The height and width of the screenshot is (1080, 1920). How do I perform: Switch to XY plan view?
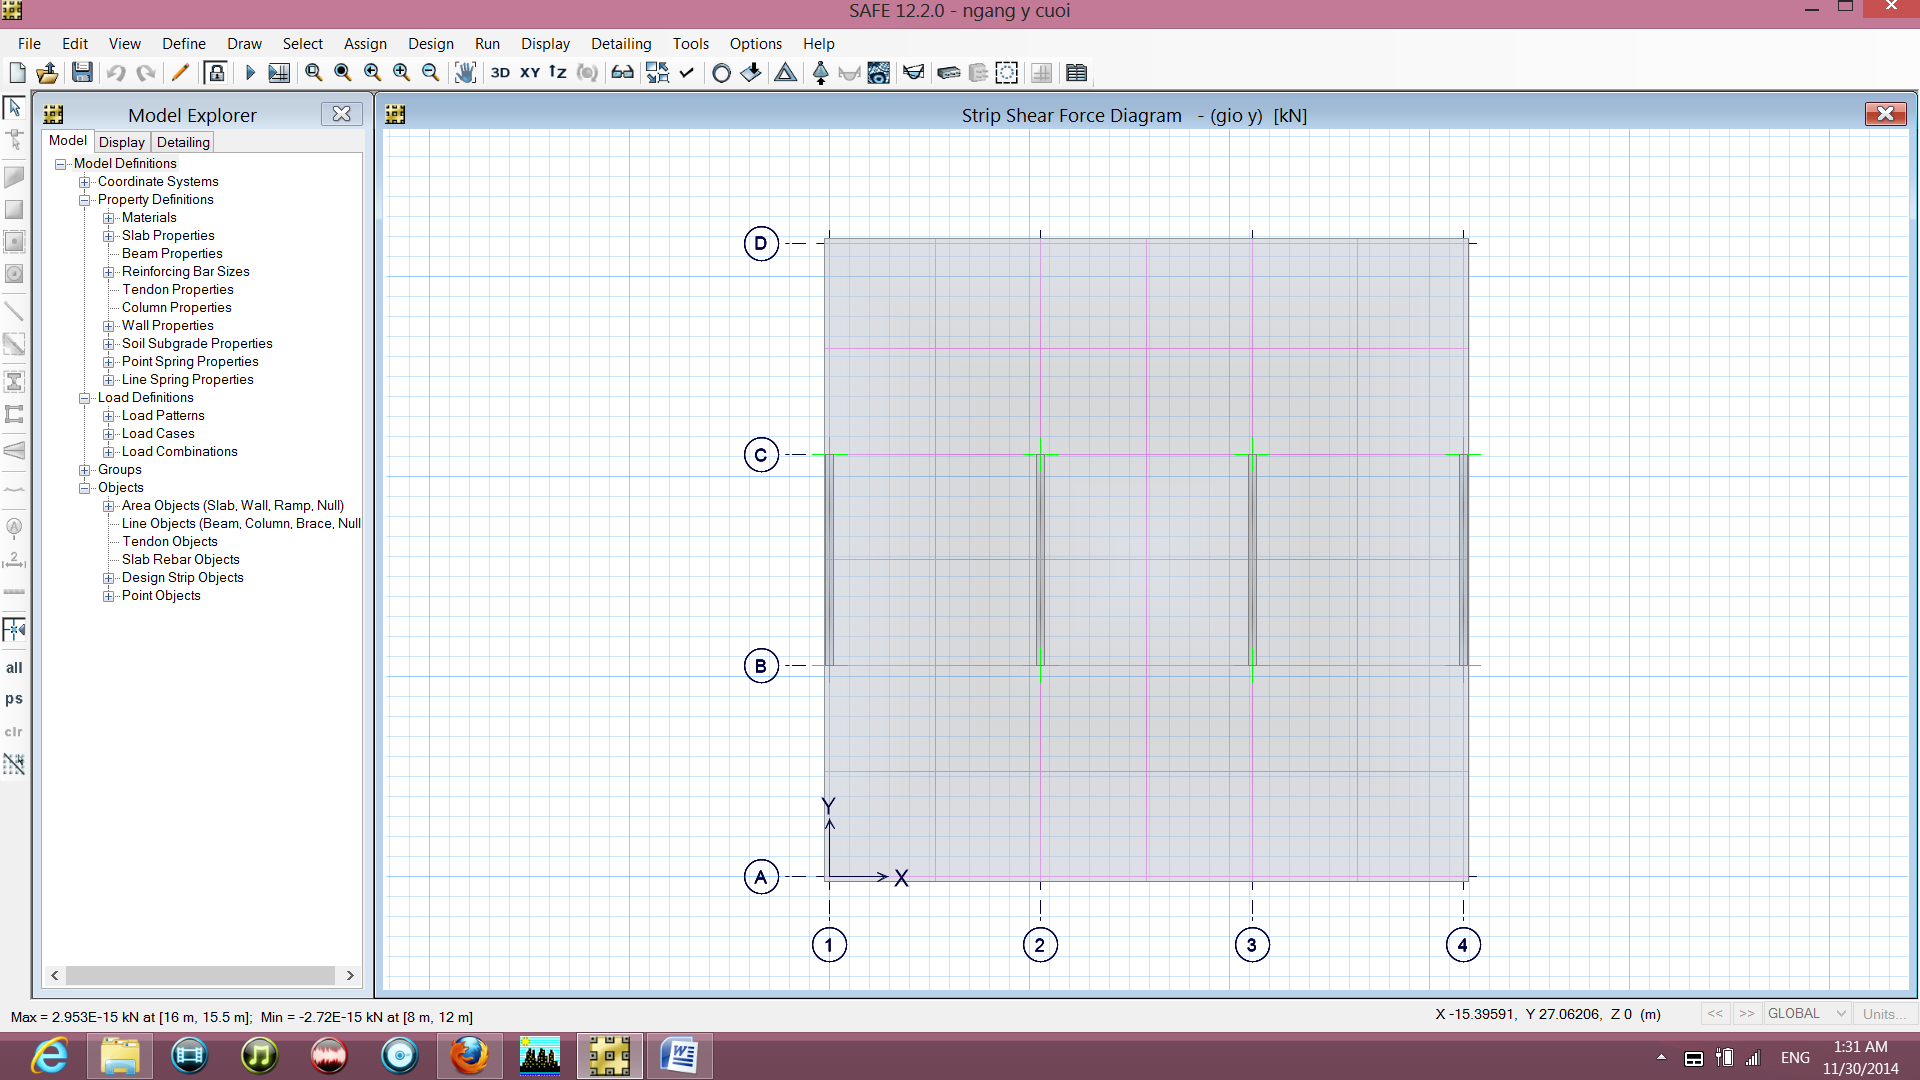(x=530, y=73)
